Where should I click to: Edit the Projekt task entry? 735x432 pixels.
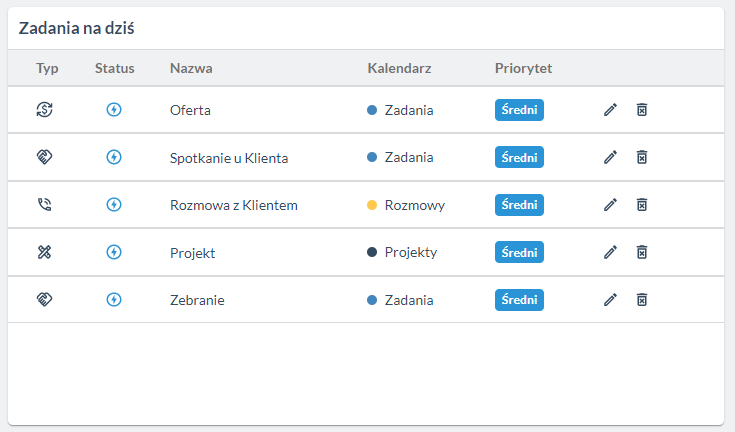tap(610, 253)
